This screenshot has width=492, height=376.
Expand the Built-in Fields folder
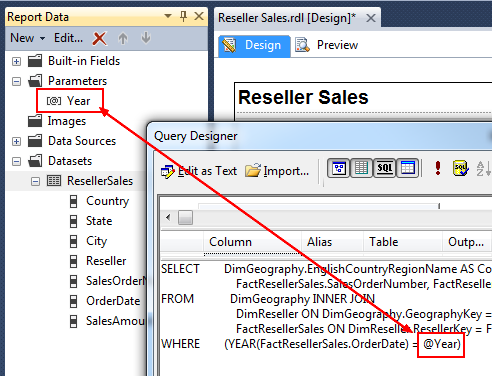pyautogui.click(x=16, y=61)
